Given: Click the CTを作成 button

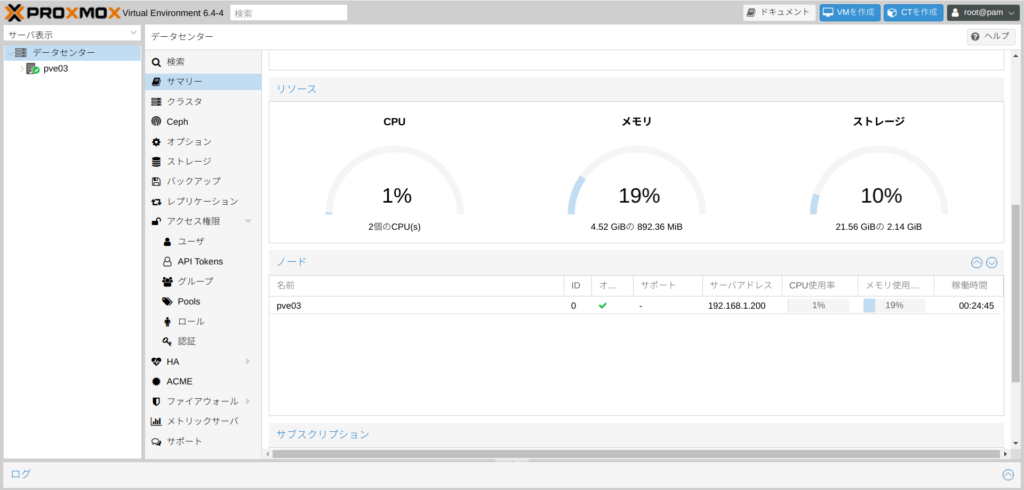Looking at the screenshot, I should [914, 12].
